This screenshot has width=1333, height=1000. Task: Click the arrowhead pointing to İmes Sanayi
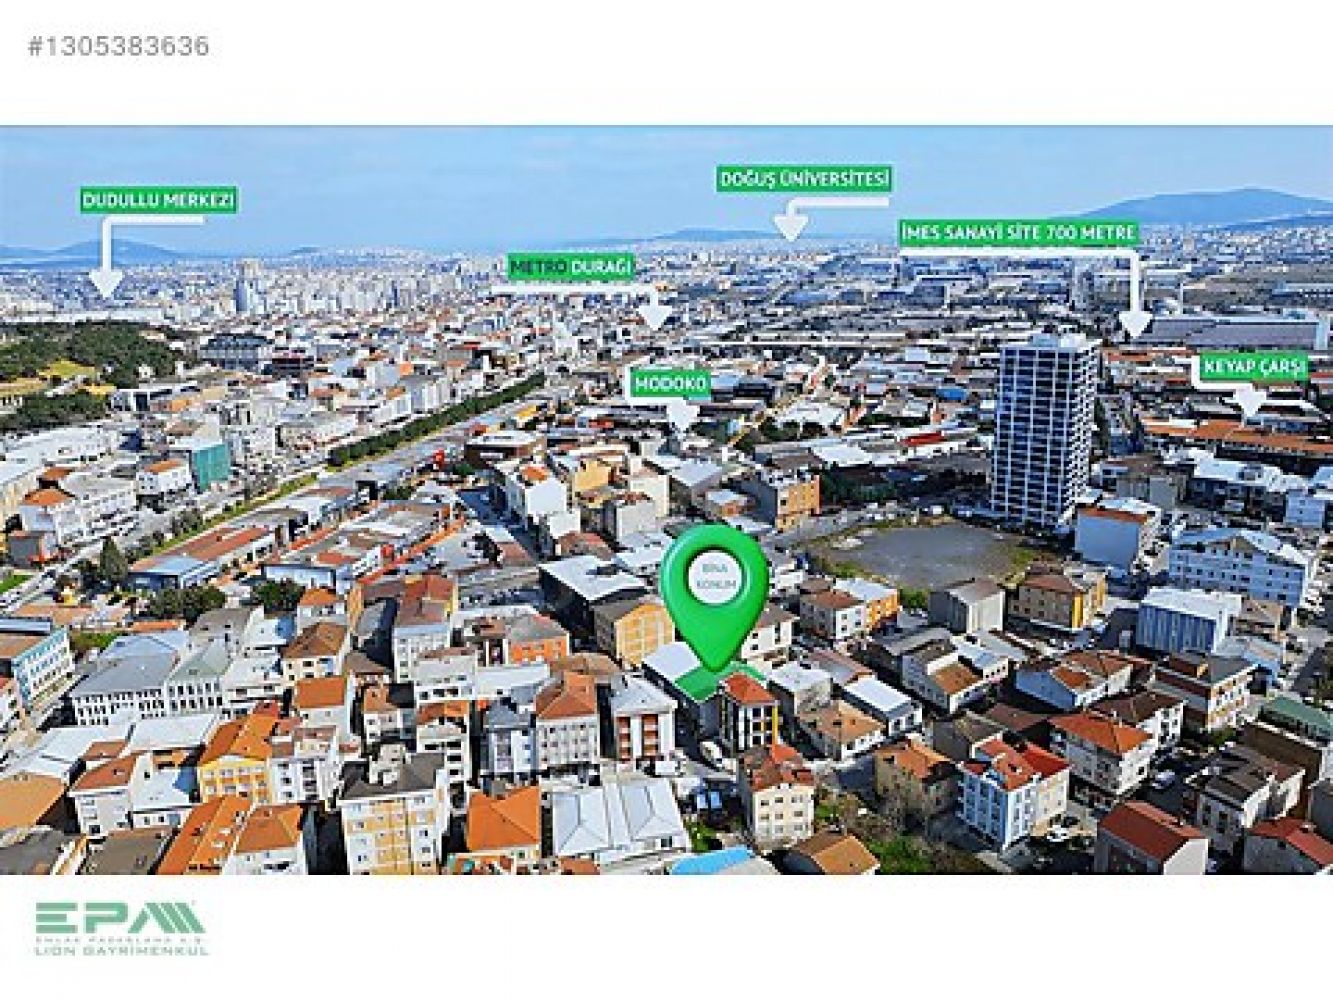pos(1134,322)
